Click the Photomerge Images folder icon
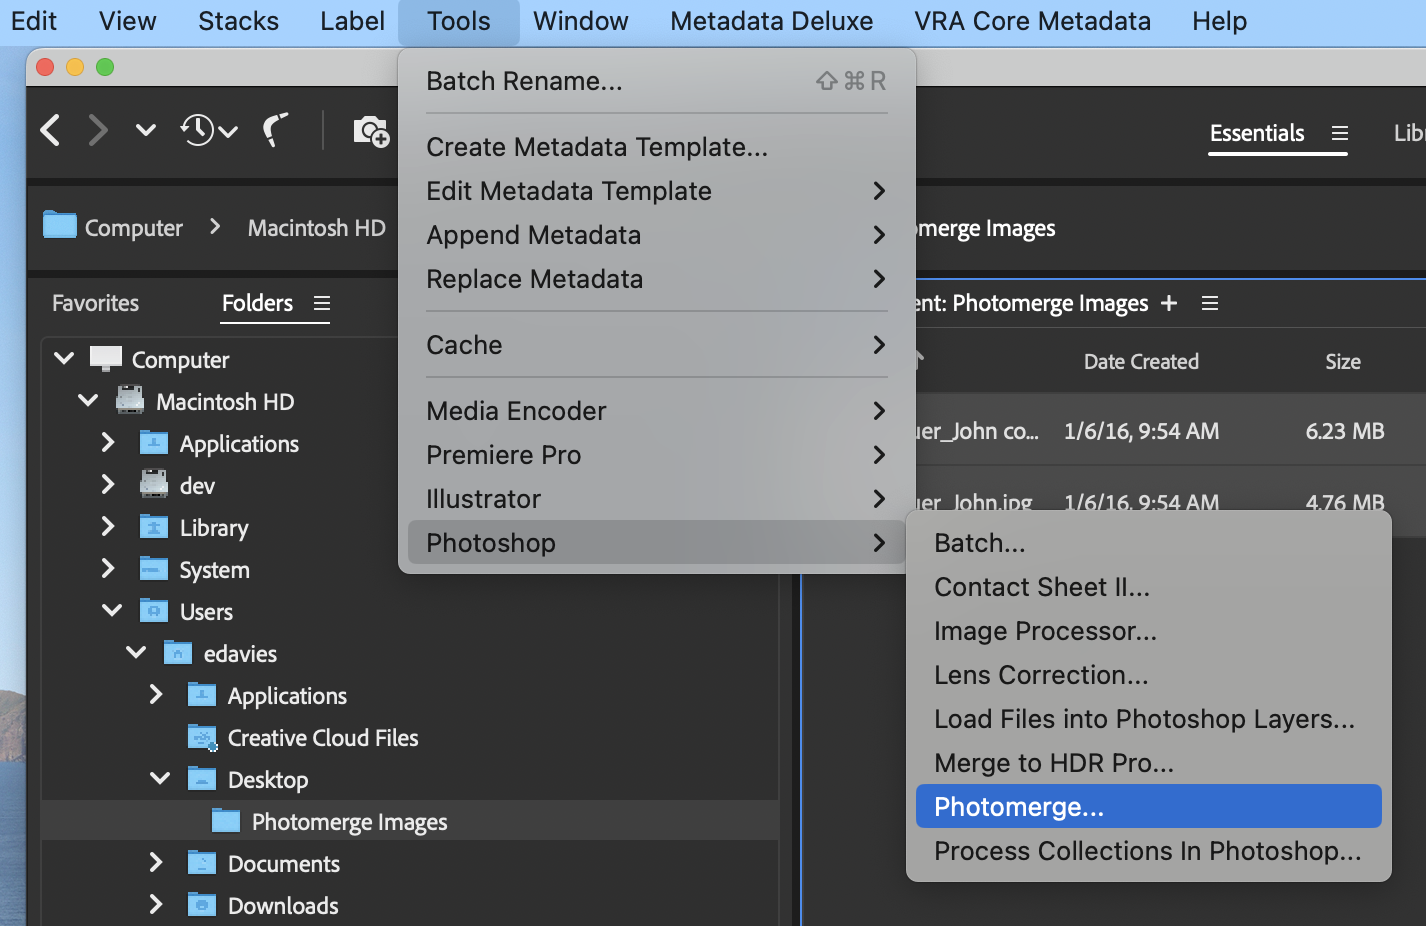This screenshot has height=926, width=1426. point(227,821)
